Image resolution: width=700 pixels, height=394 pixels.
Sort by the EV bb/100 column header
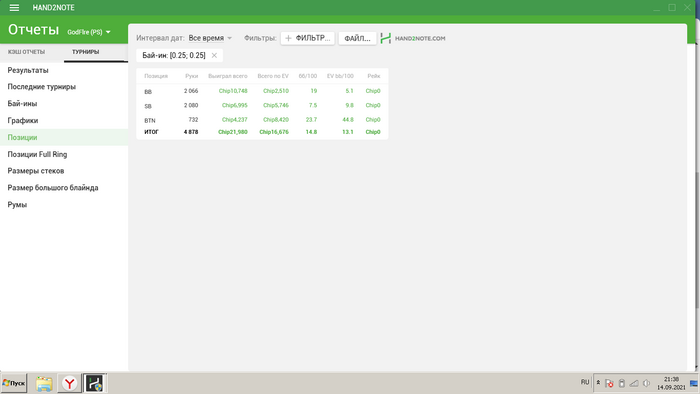pos(340,76)
